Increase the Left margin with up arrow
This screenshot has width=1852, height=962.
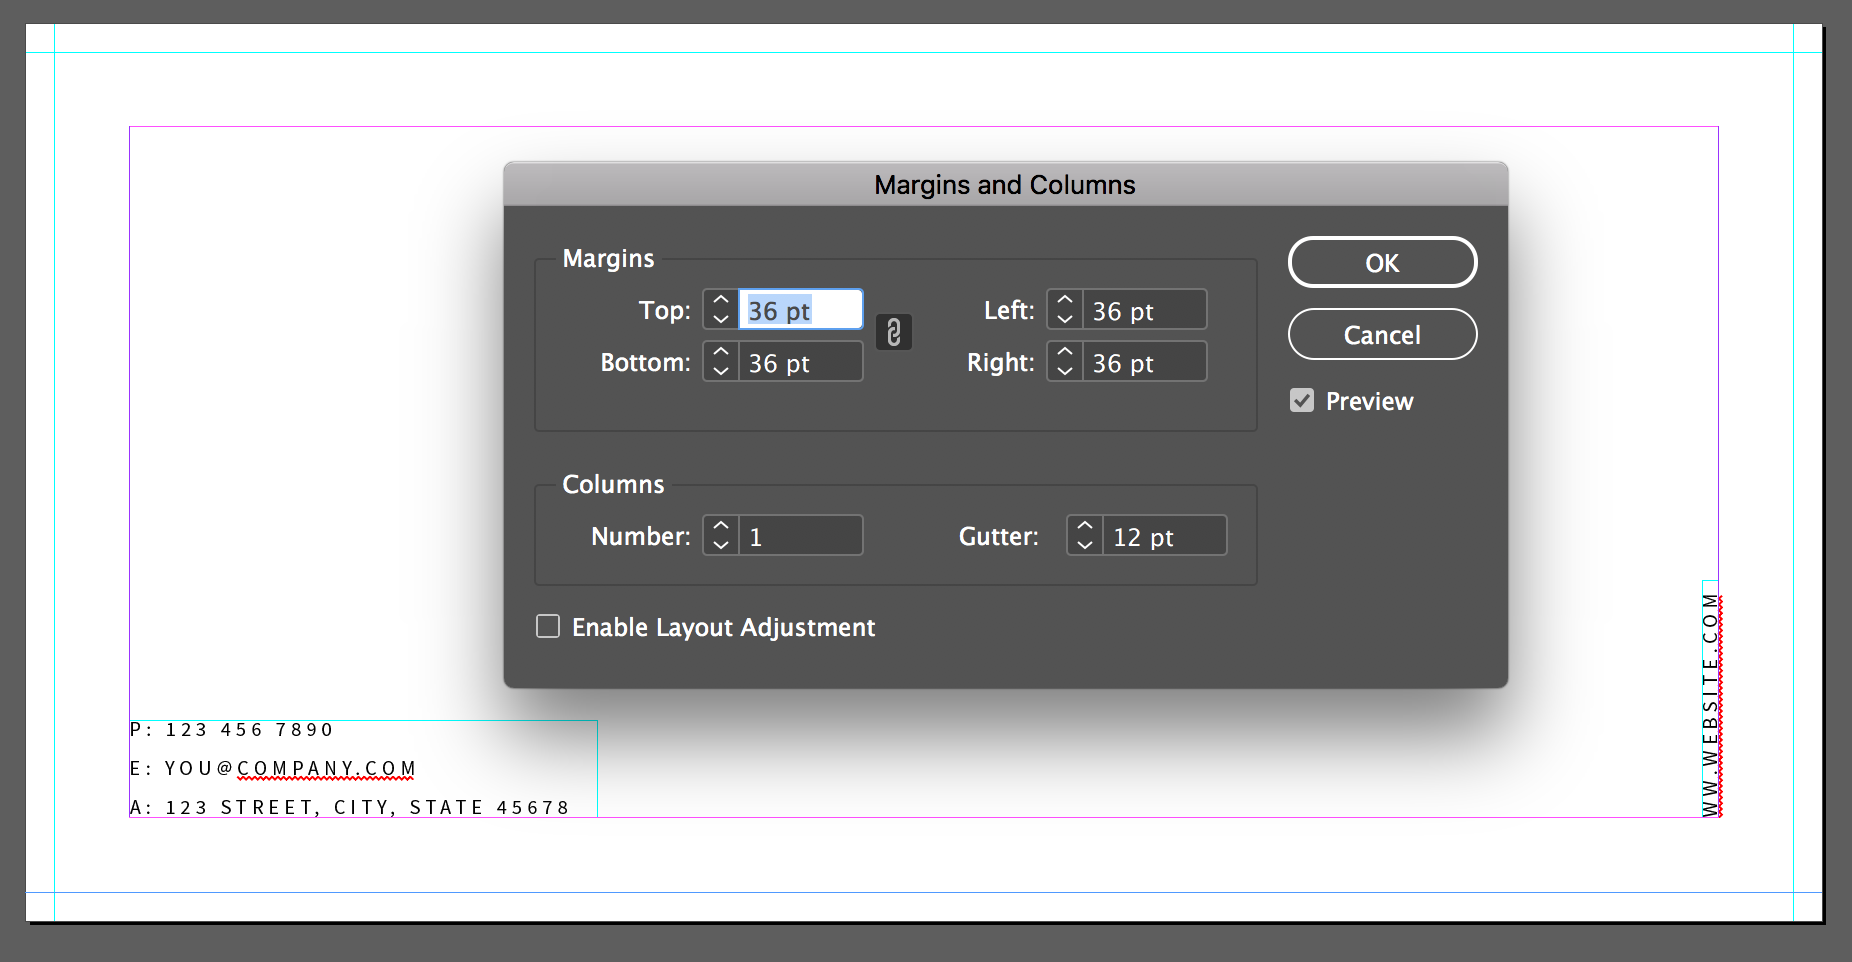pos(1065,300)
